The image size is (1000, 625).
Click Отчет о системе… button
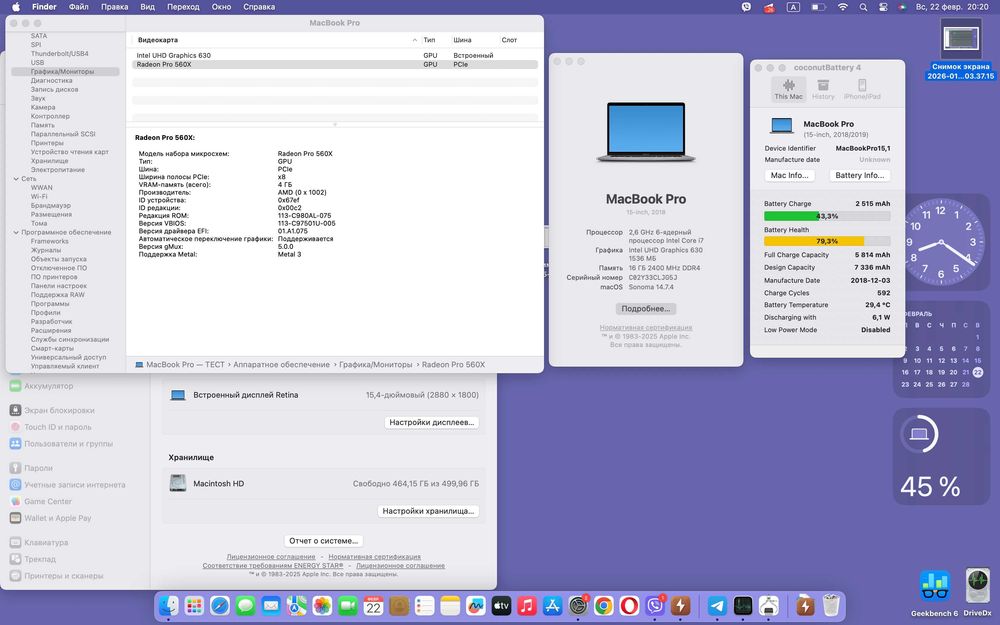point(323,541)
